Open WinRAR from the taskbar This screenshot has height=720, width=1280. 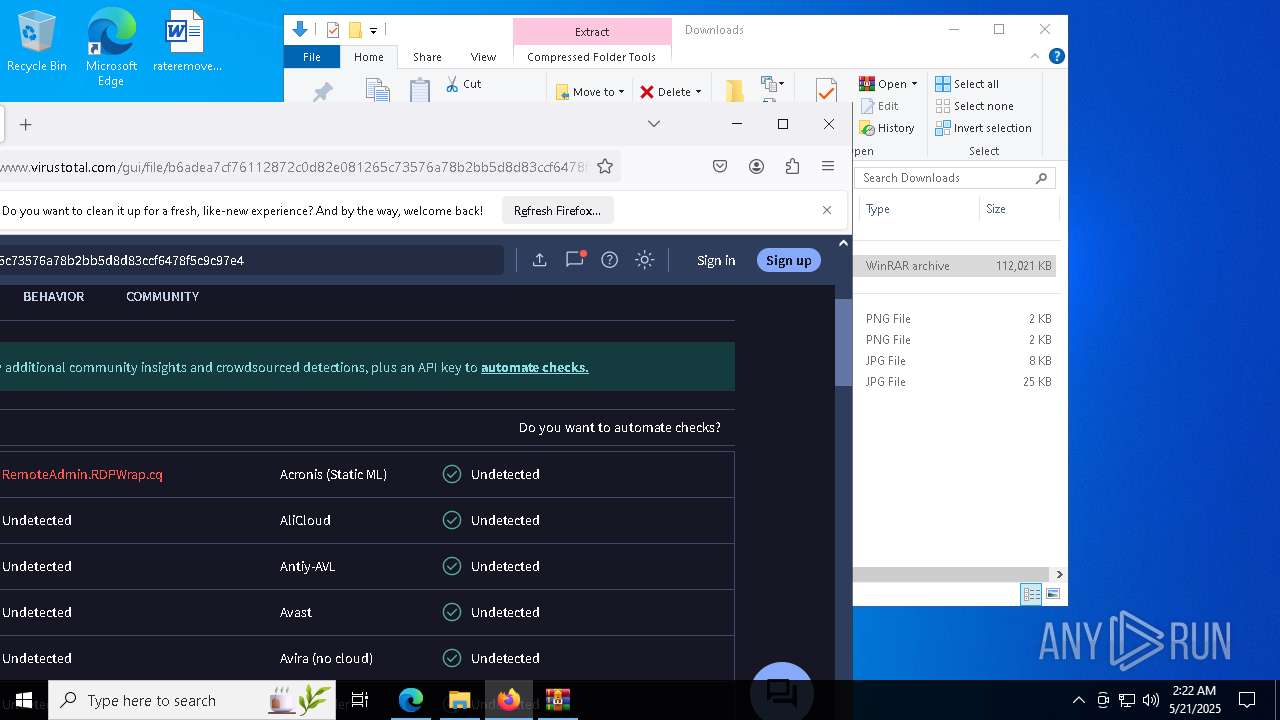click(x=558, y=700)
